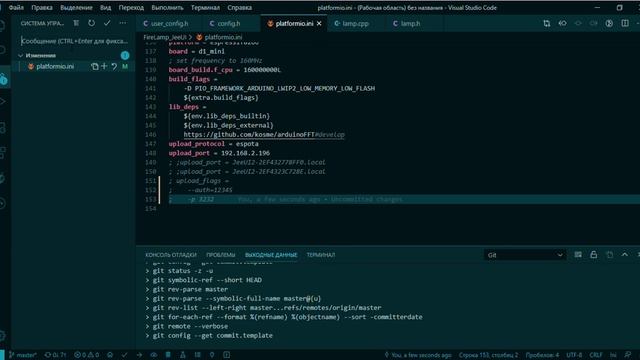Image resolution: width=640 pixels, height=360 pixels.
Task: Open the Терминал menu
Action: coord(205,8)
